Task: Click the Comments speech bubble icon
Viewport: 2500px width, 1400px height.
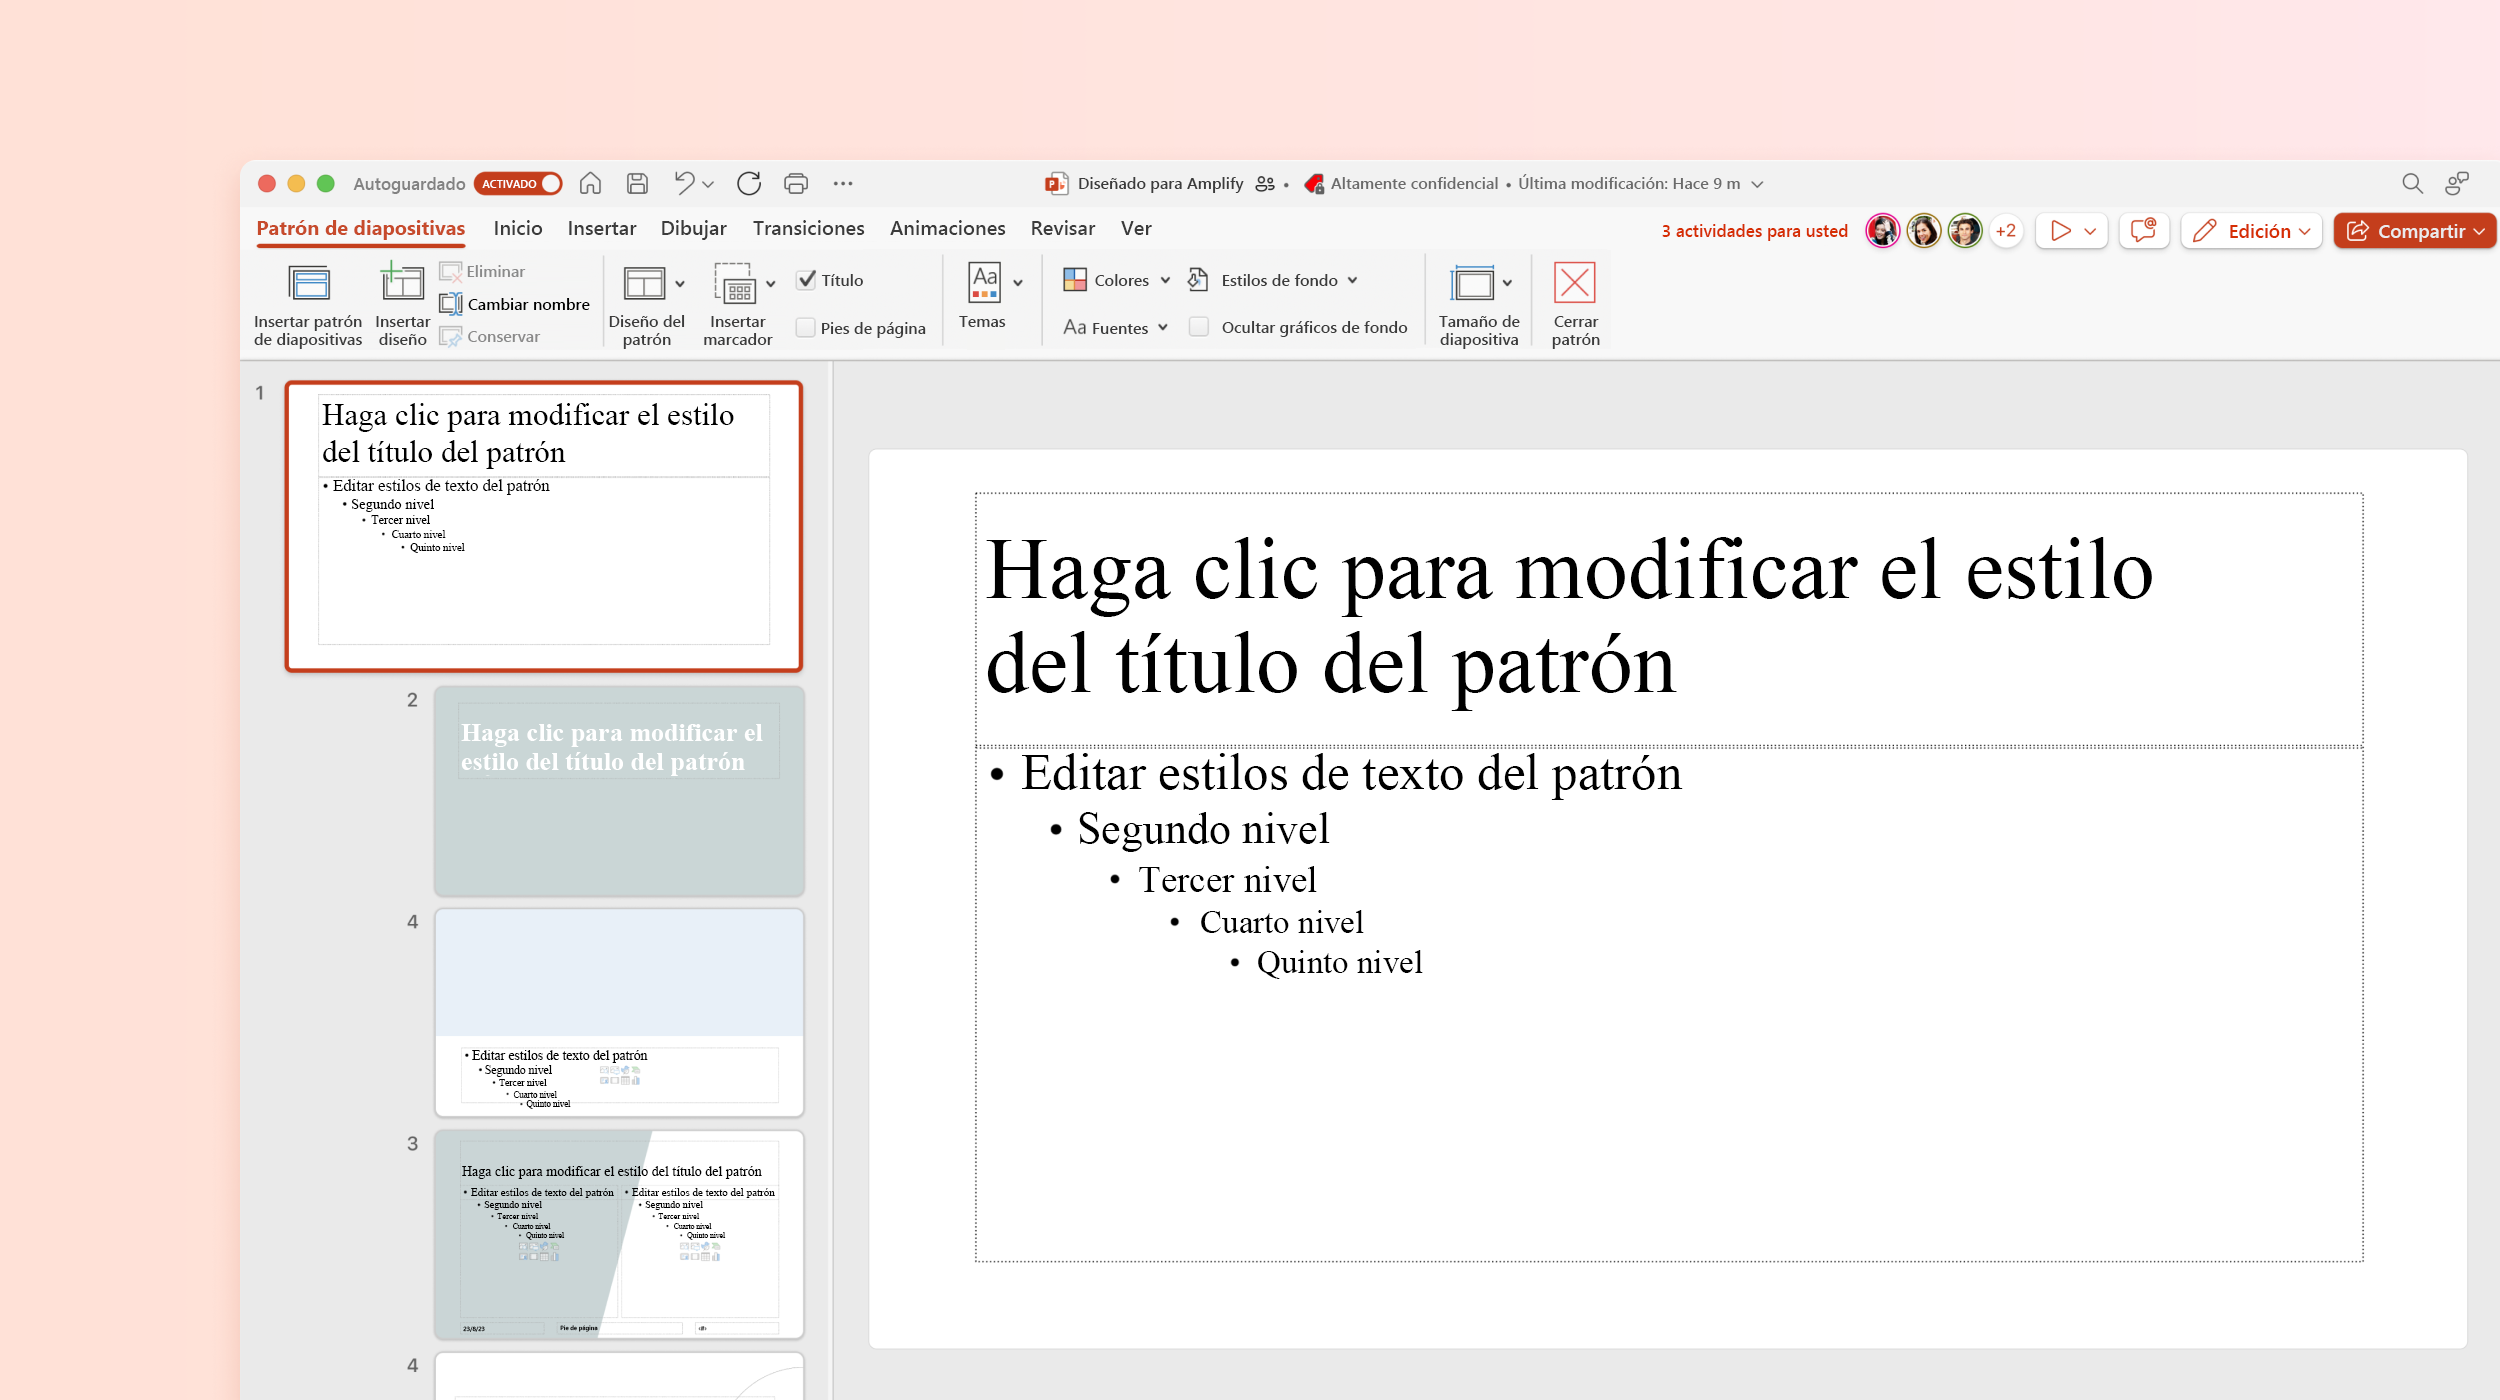Action: click(x=2143, y=231)
